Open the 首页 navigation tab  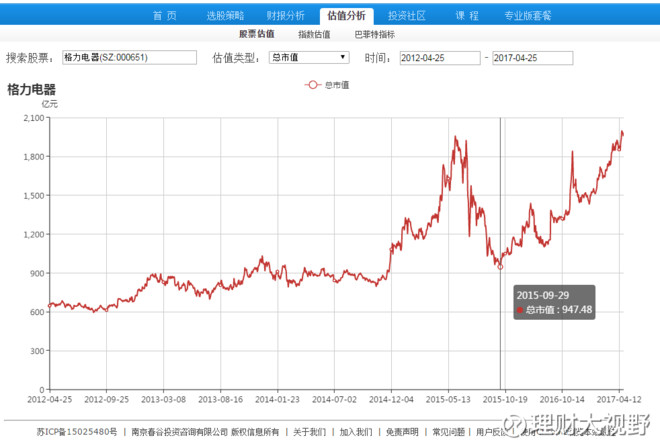[165, 16]
